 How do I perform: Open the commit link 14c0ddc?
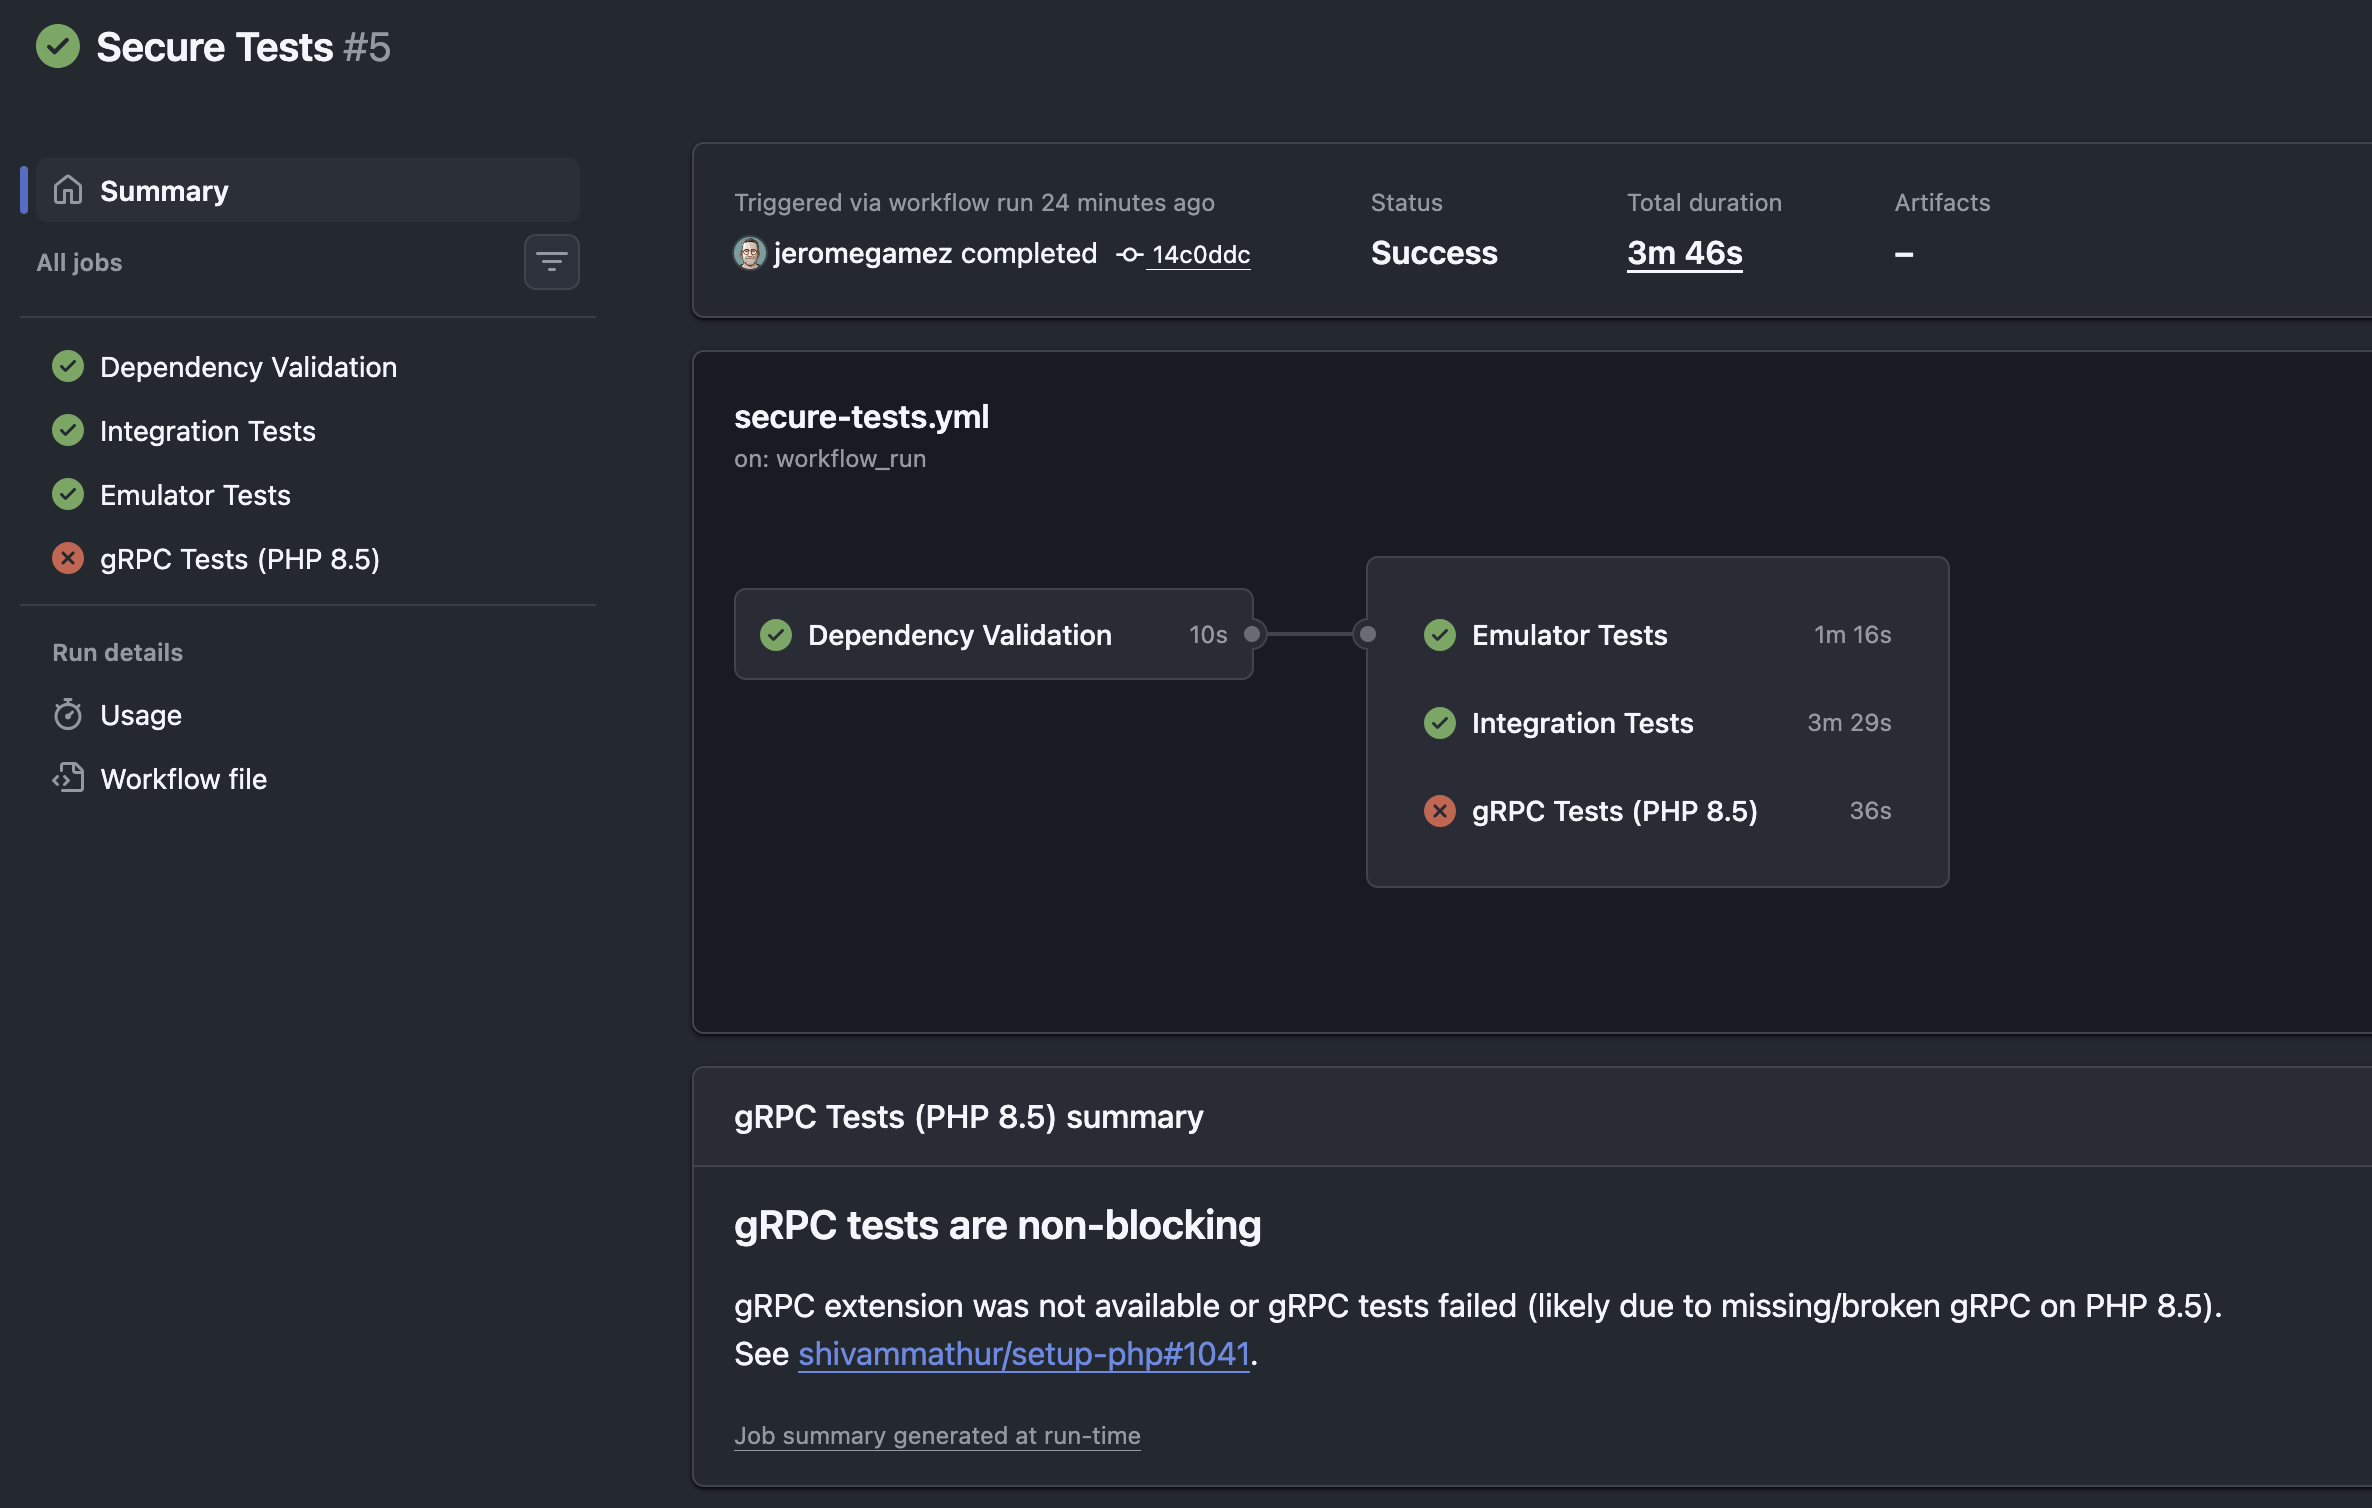coord(1200,255)
